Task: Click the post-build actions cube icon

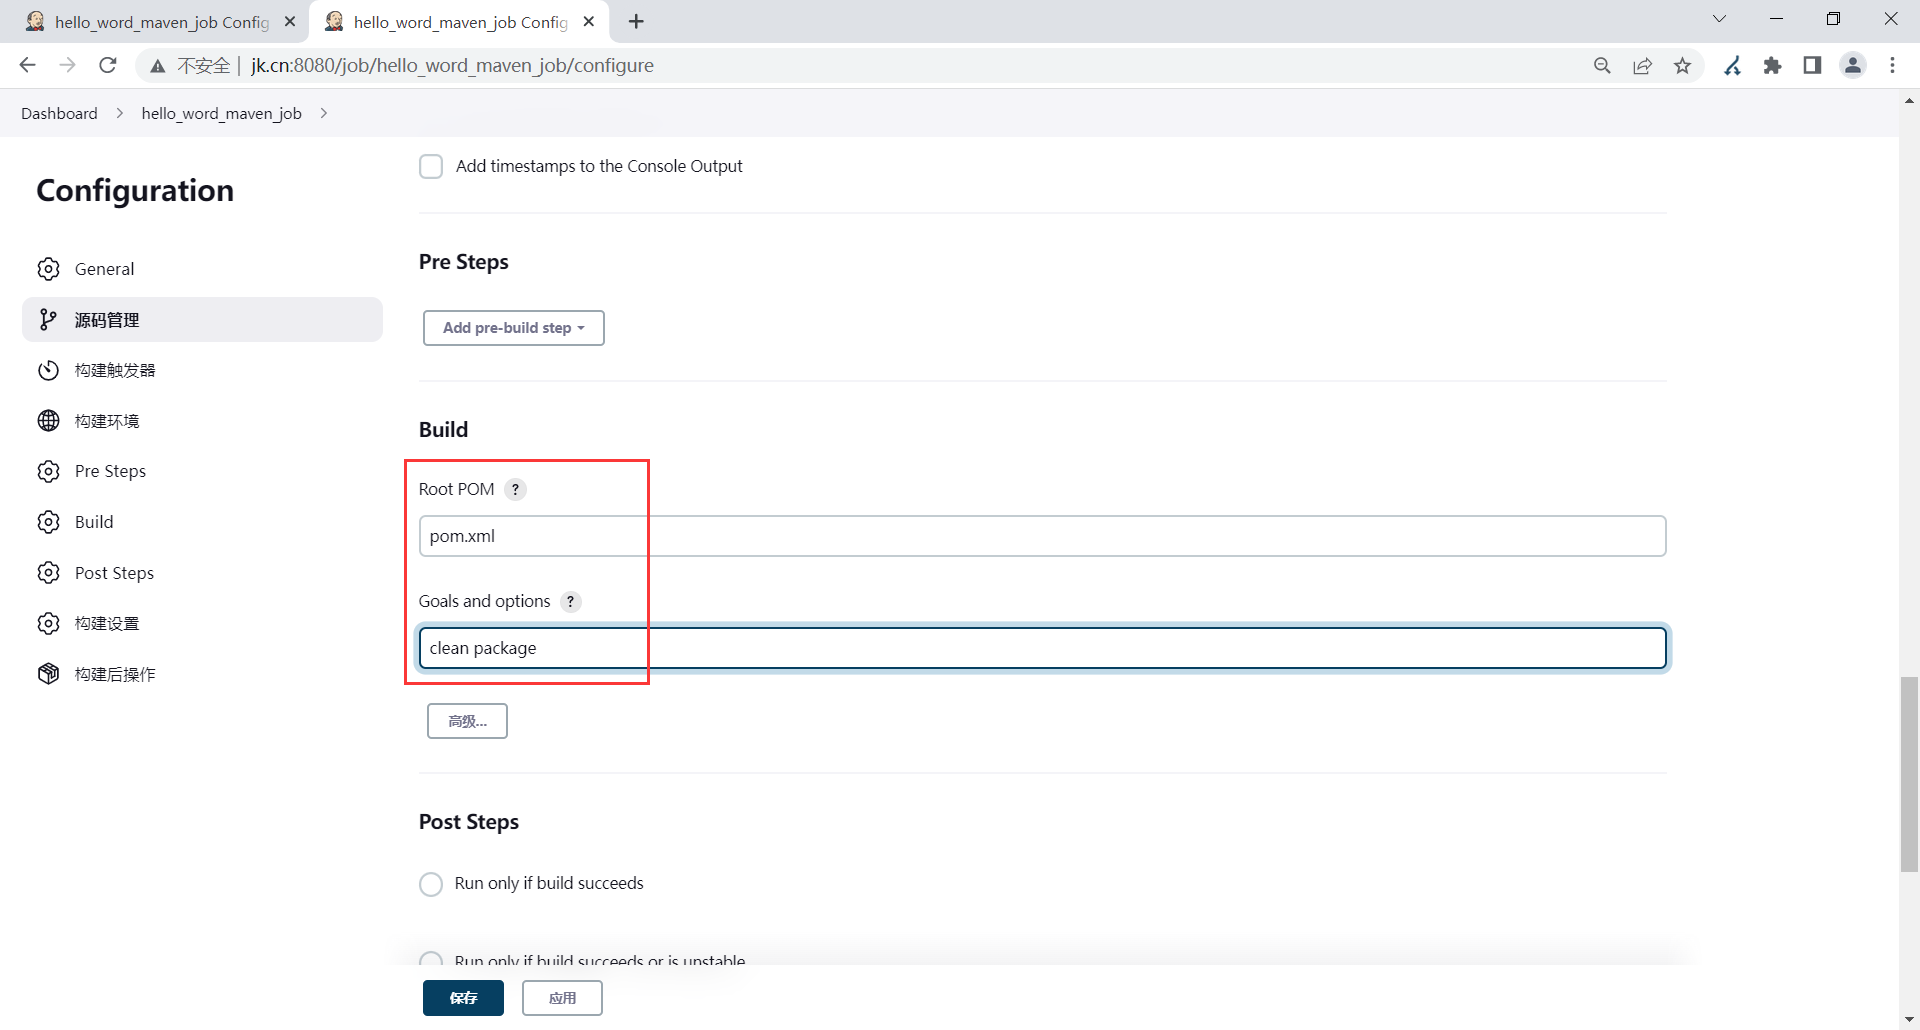Action: 48,673
